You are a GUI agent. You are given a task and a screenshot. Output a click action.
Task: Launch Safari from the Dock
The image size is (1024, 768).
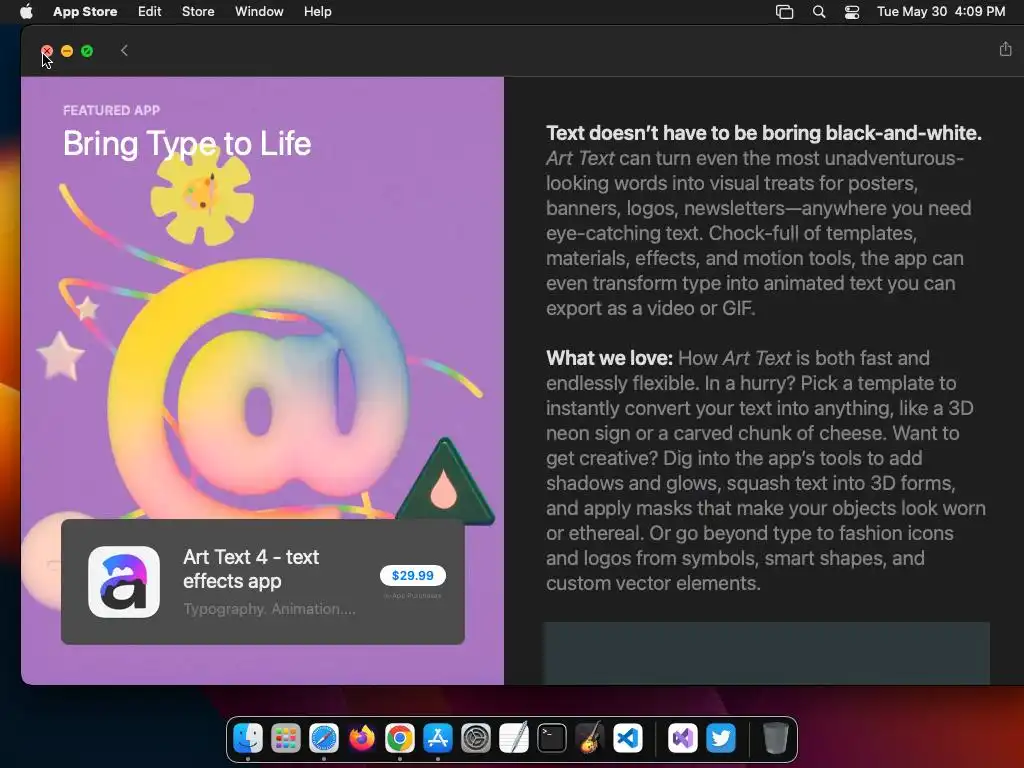coord(324,739)
